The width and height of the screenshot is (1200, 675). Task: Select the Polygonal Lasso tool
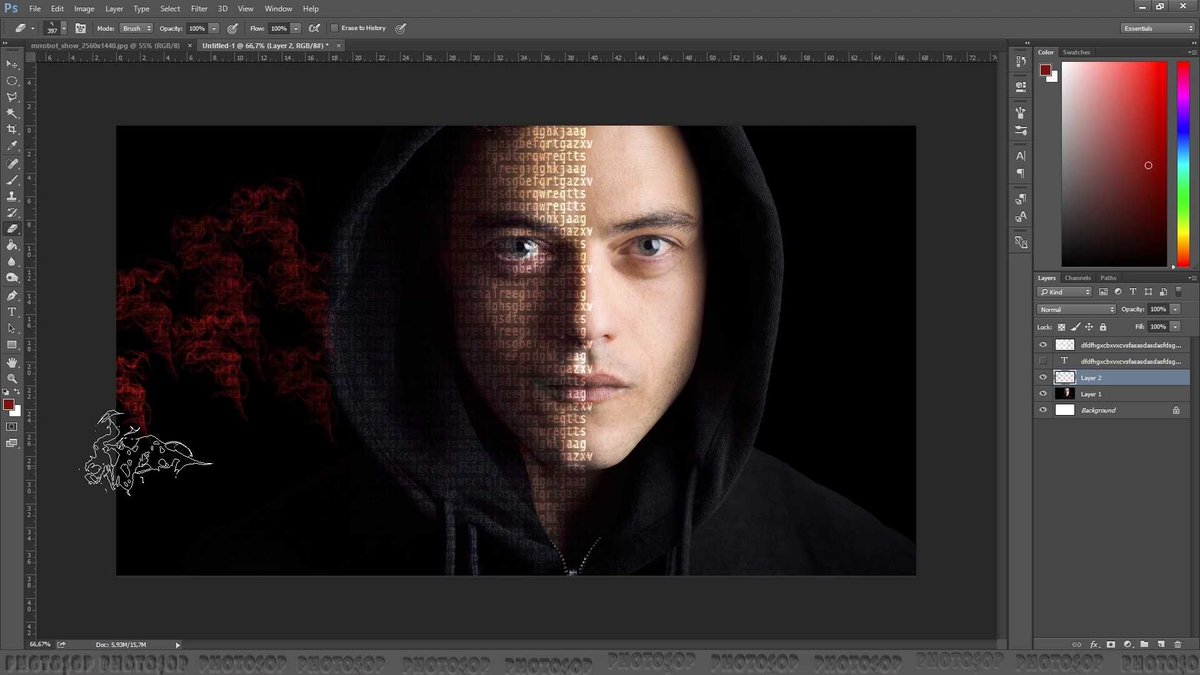pos(12,97)
